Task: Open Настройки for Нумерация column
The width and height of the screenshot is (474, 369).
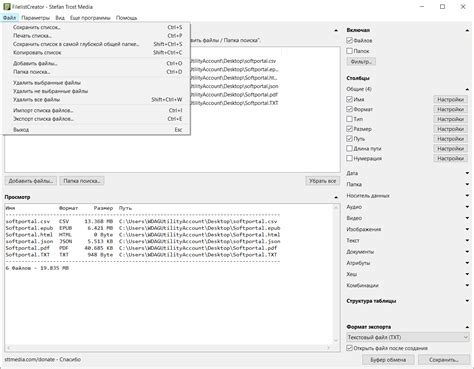Action: click(450, 158)
